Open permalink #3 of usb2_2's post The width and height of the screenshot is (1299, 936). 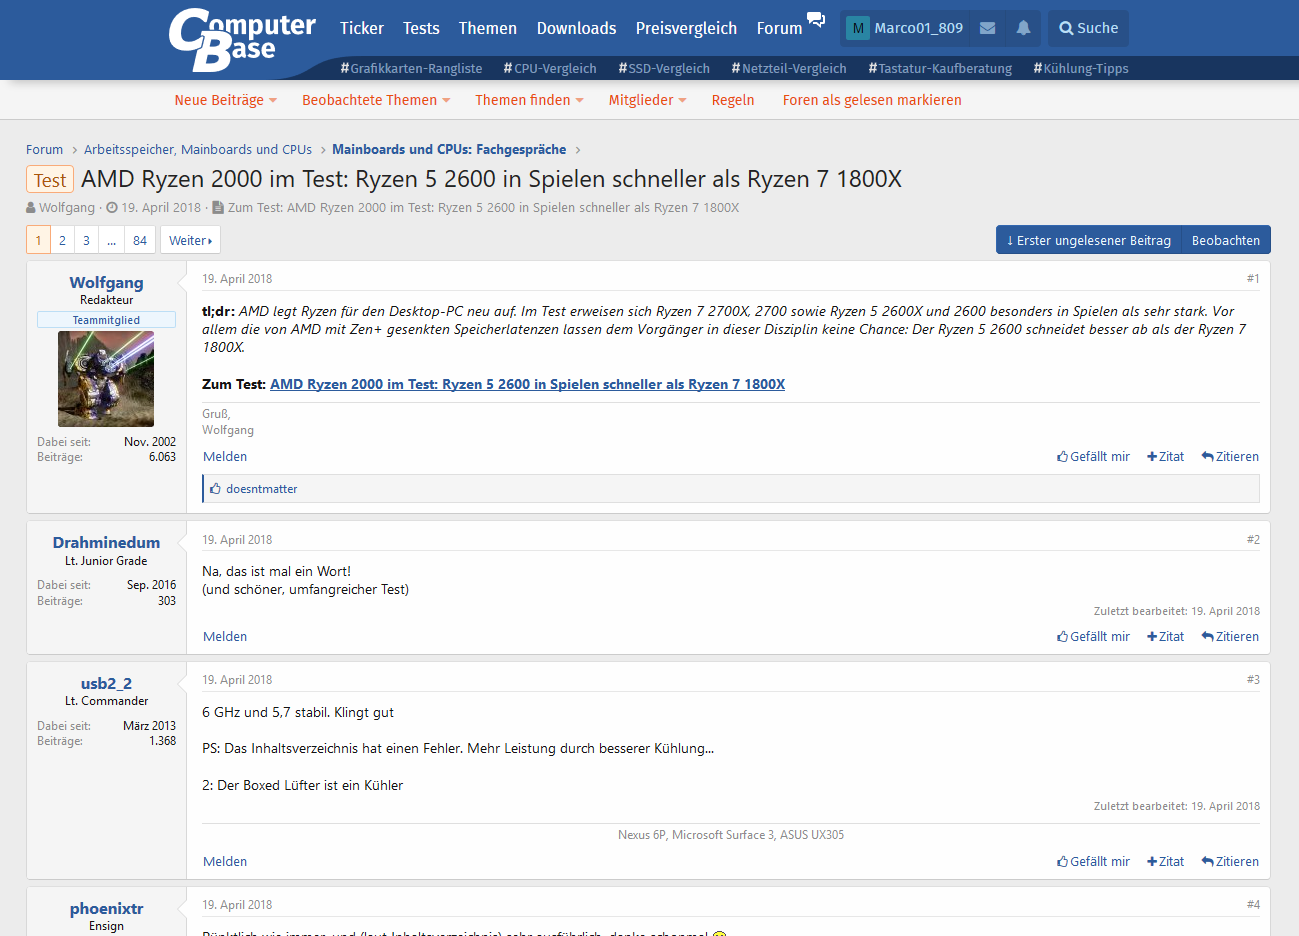tap(1253, 680)
